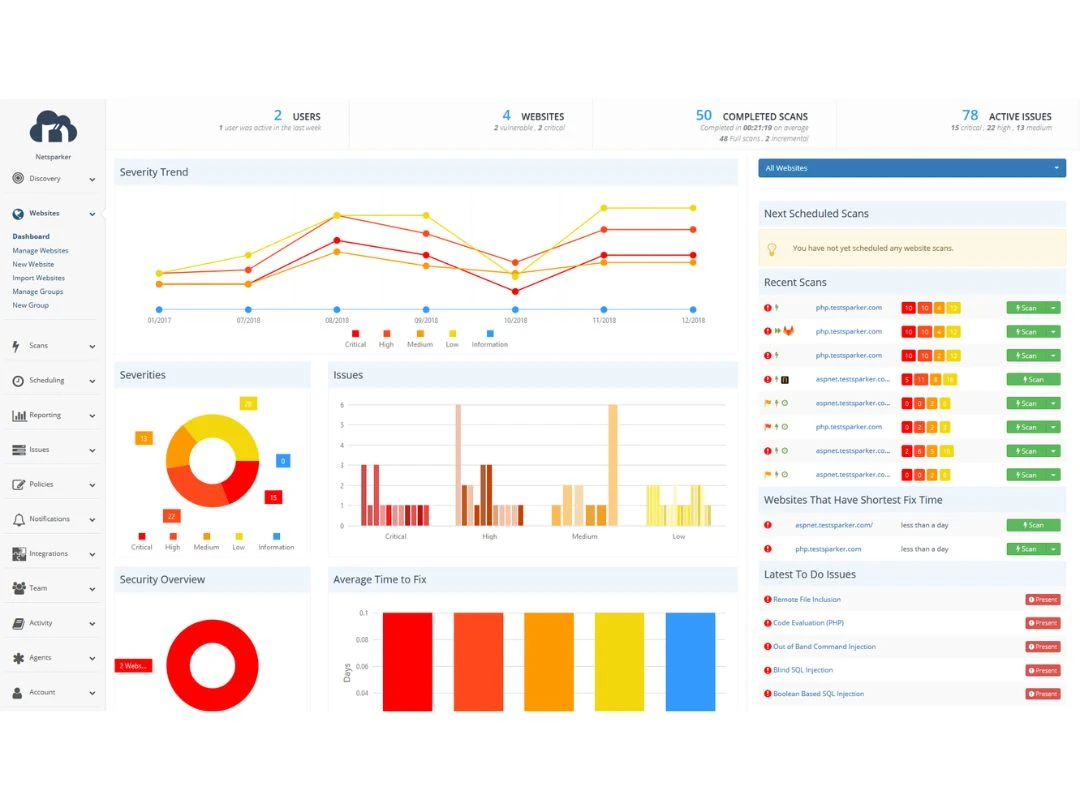Open the Discovery target icon

(x=18, y=178)
